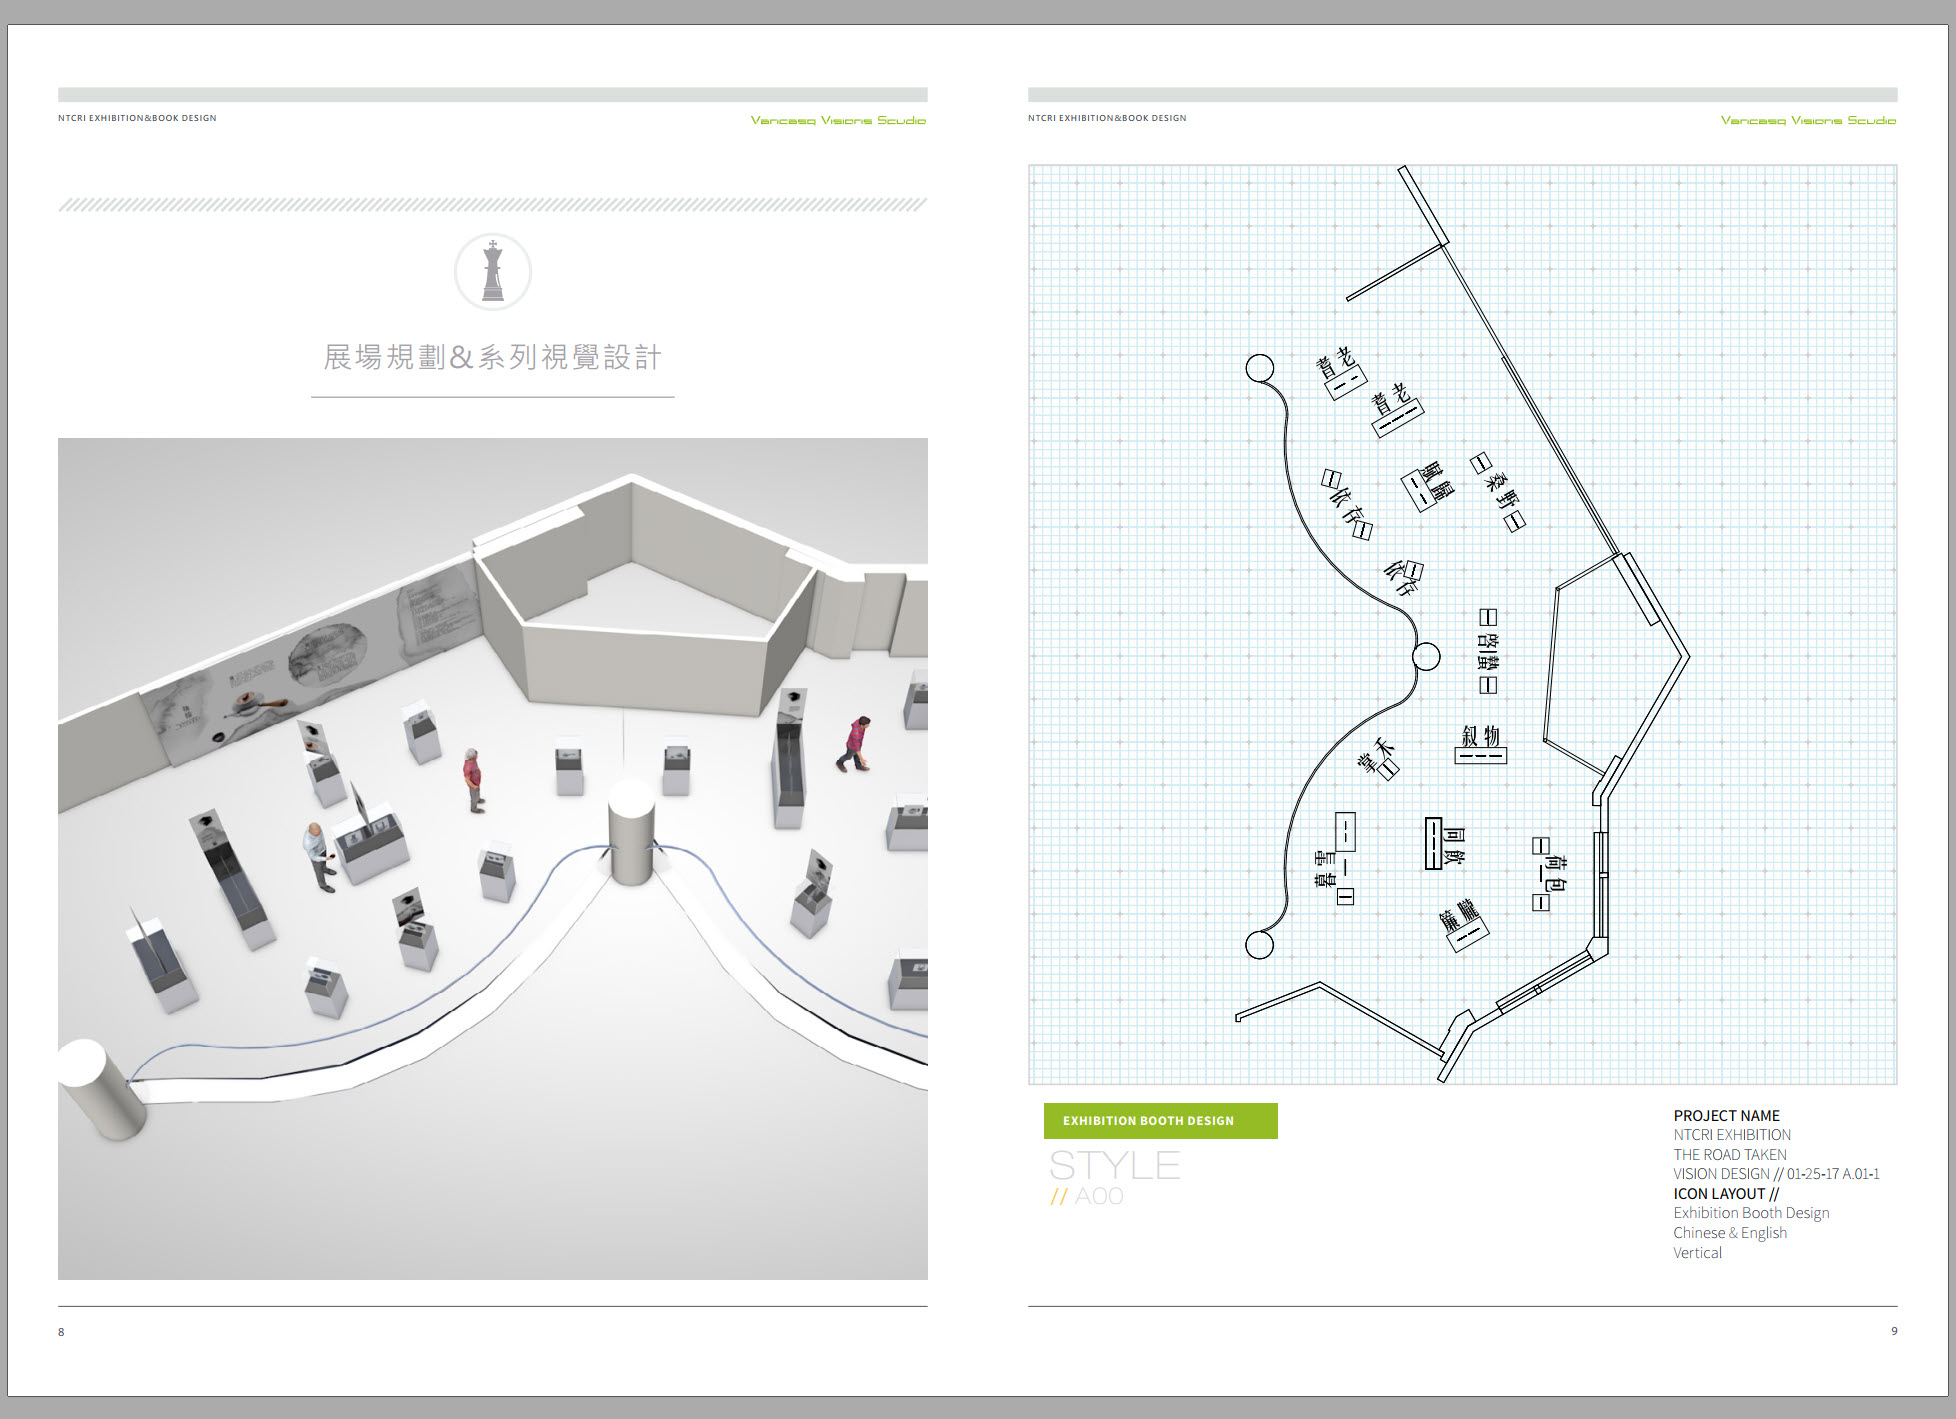Screen dimensions: 1956x1419
Task: Click the bottom circle of the floor plan curve
Action: (x=1259, y=944)
